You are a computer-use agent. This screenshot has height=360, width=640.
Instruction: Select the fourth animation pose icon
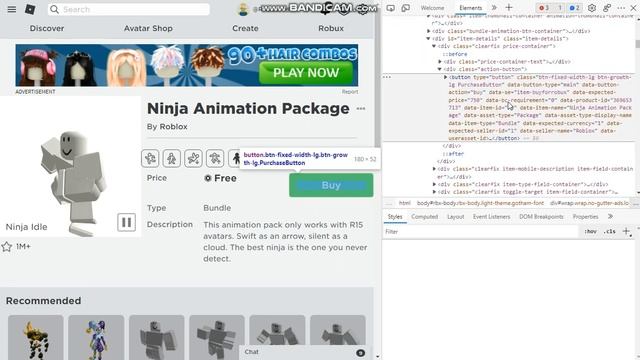[215, 158]
